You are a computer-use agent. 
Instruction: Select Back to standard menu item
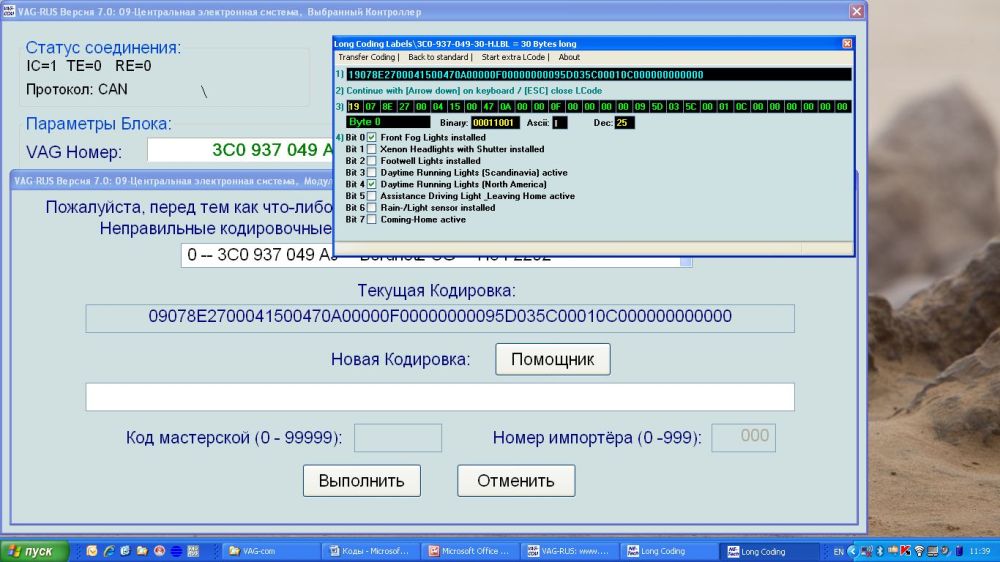[438, 57]
